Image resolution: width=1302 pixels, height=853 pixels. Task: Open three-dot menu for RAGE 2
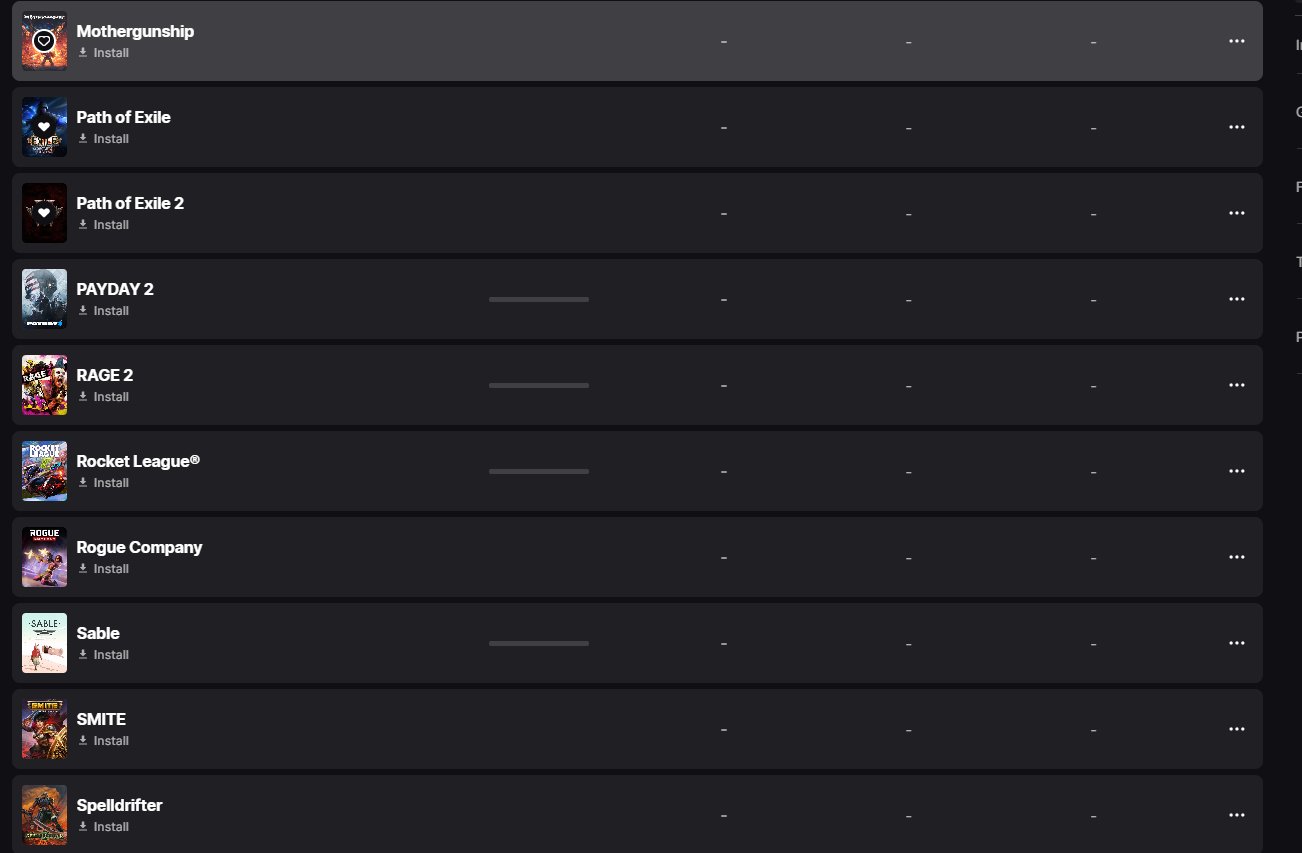[1236, 385]
